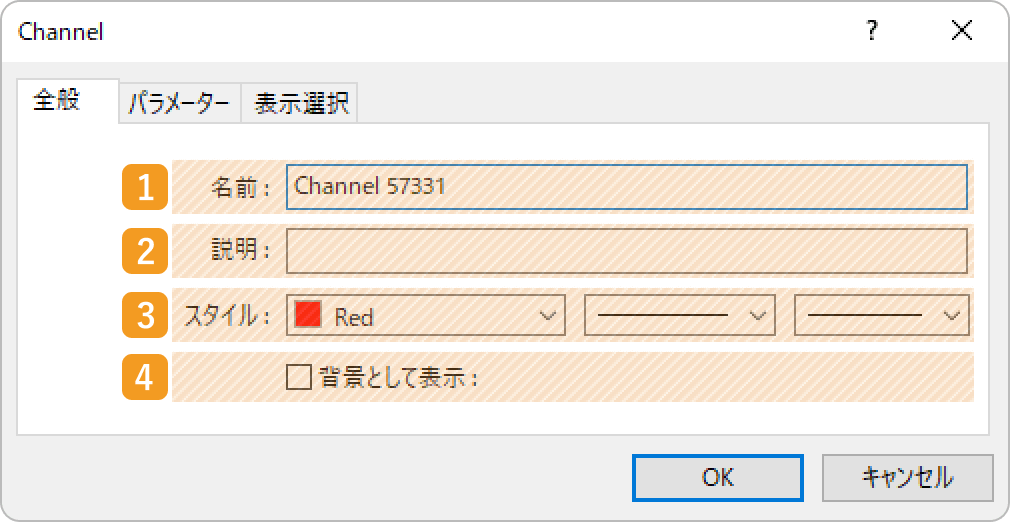Click the chevron arrow of color combo
1010x522 pixels.
(548, 315)
